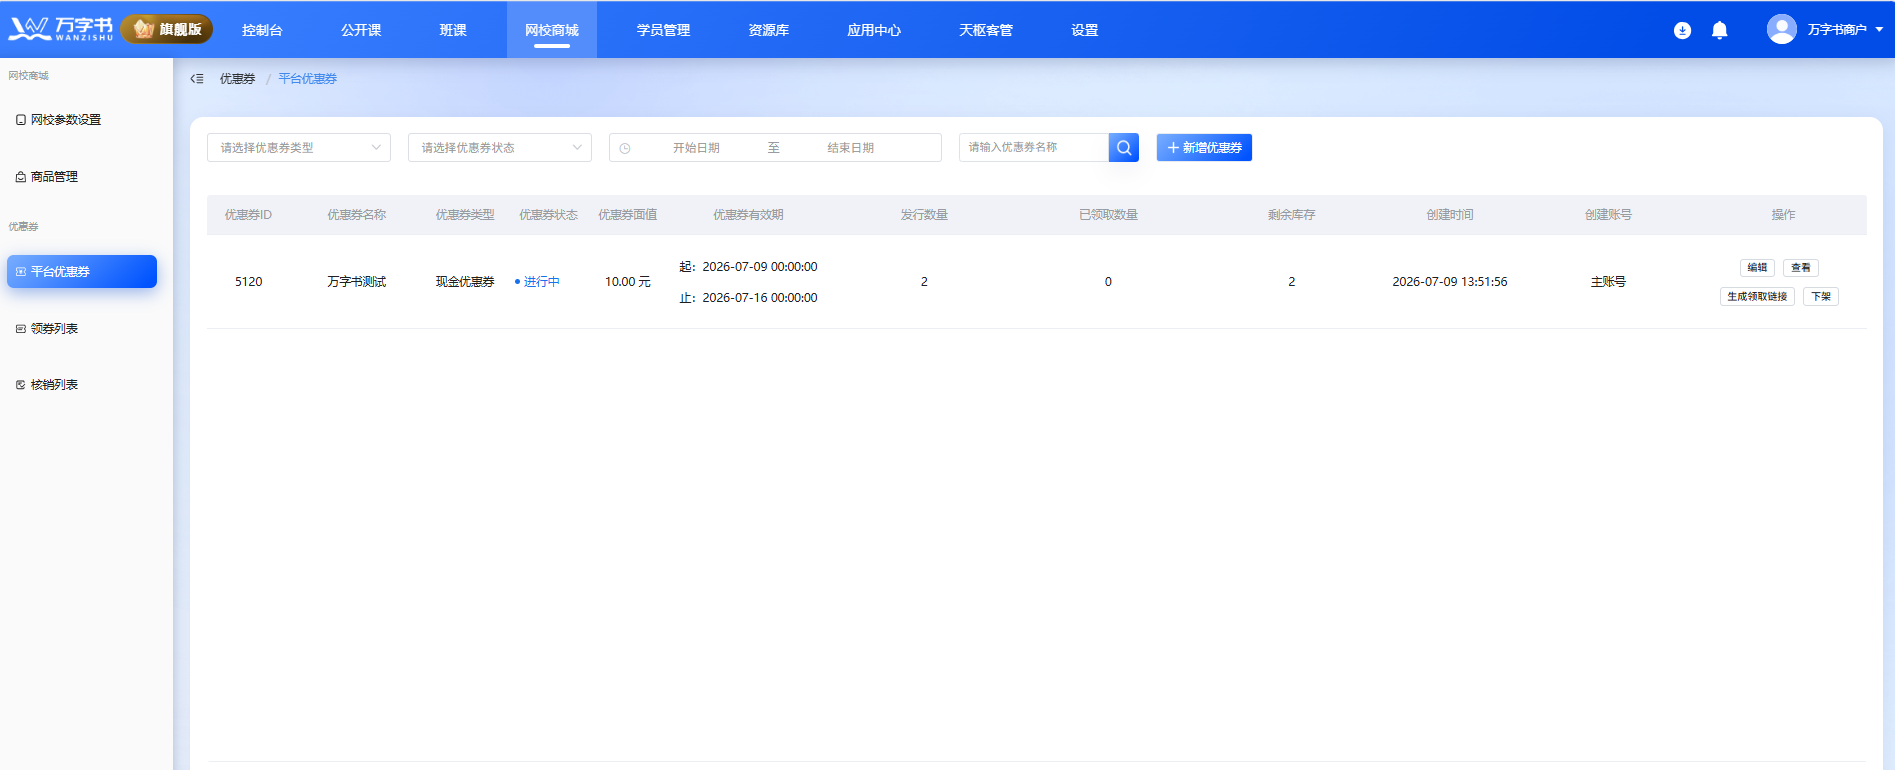Open the download center icon
Viewport: 1895px width, 770px height.
point(1683,30)
